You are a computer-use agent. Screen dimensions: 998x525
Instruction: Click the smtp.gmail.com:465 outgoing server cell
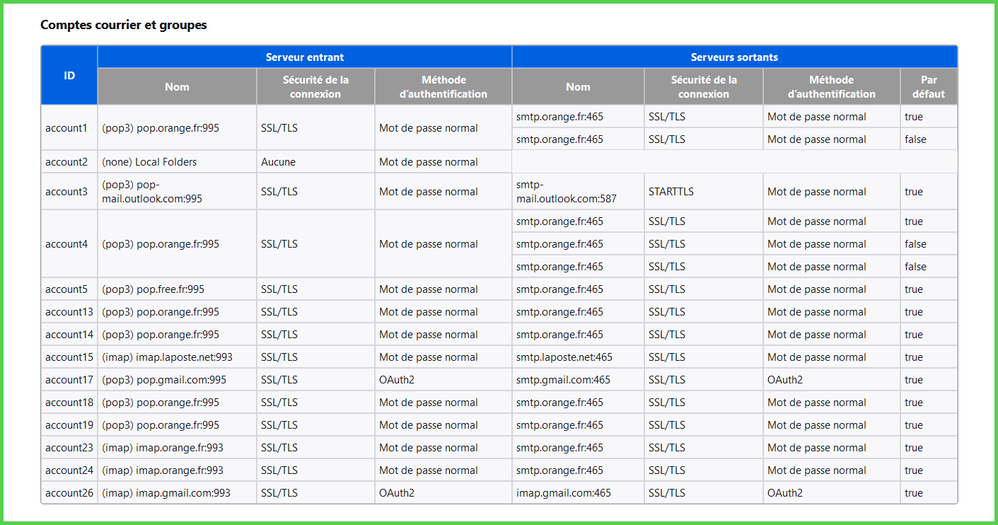pyautogui.click(x=563, y=380)
